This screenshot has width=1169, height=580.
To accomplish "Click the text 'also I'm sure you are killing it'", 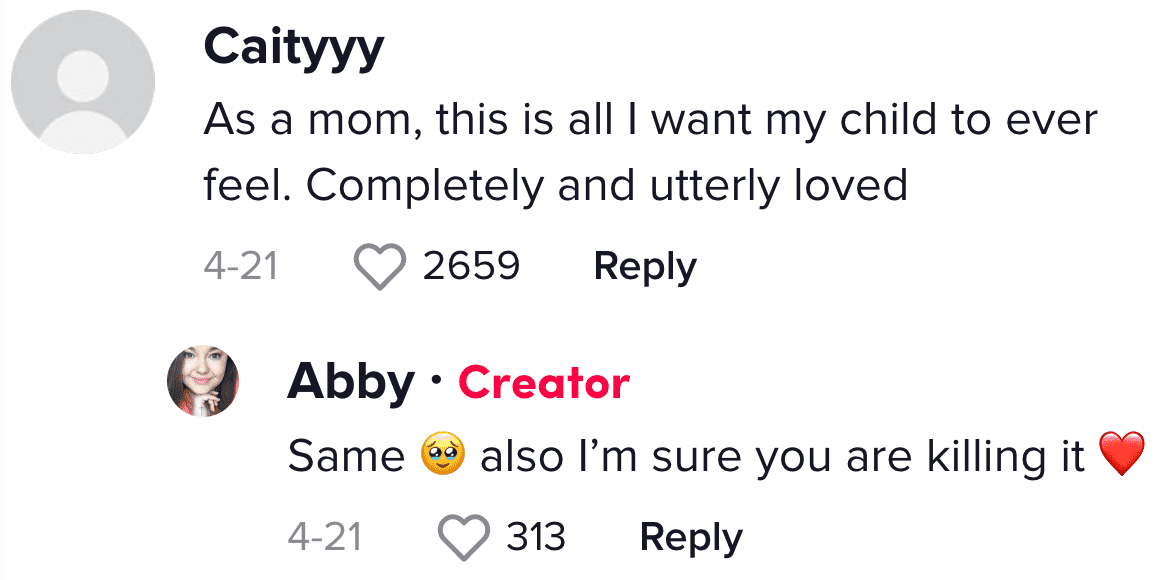I will [782, 456].
